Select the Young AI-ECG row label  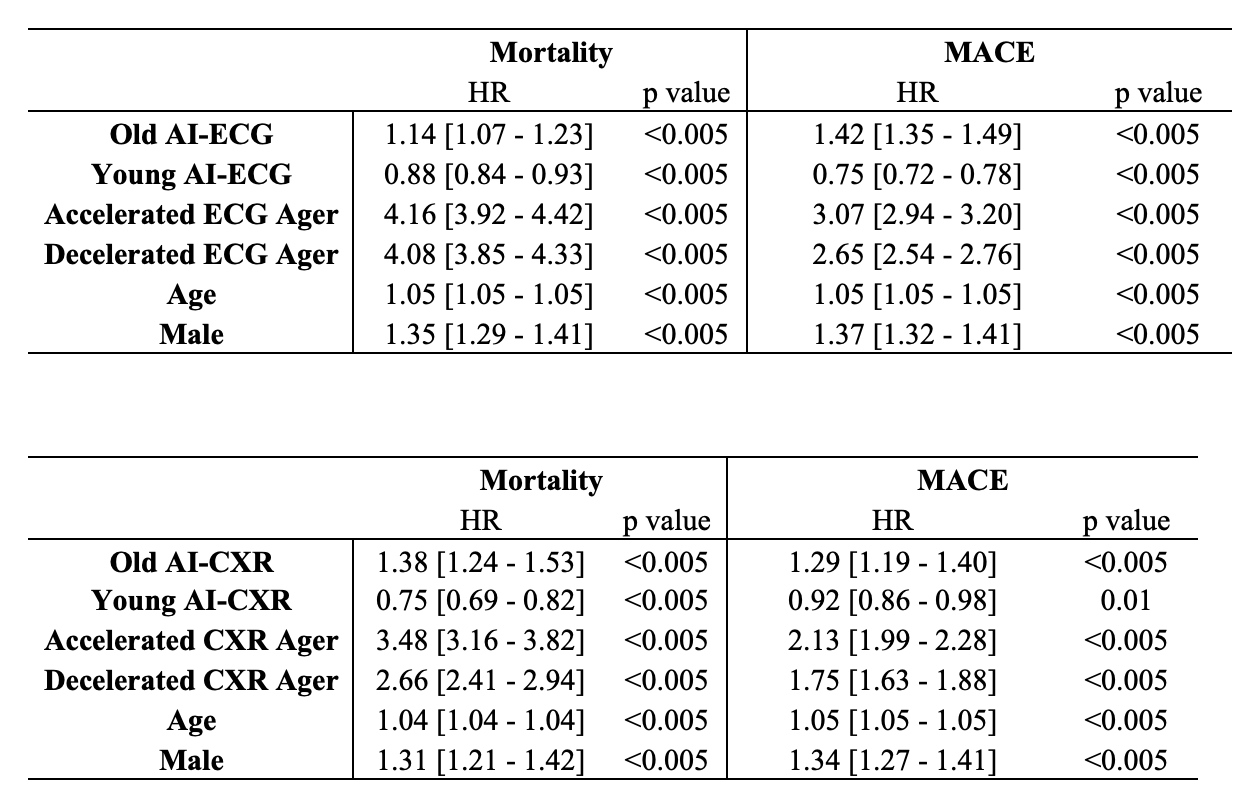[x=191, y=174]
